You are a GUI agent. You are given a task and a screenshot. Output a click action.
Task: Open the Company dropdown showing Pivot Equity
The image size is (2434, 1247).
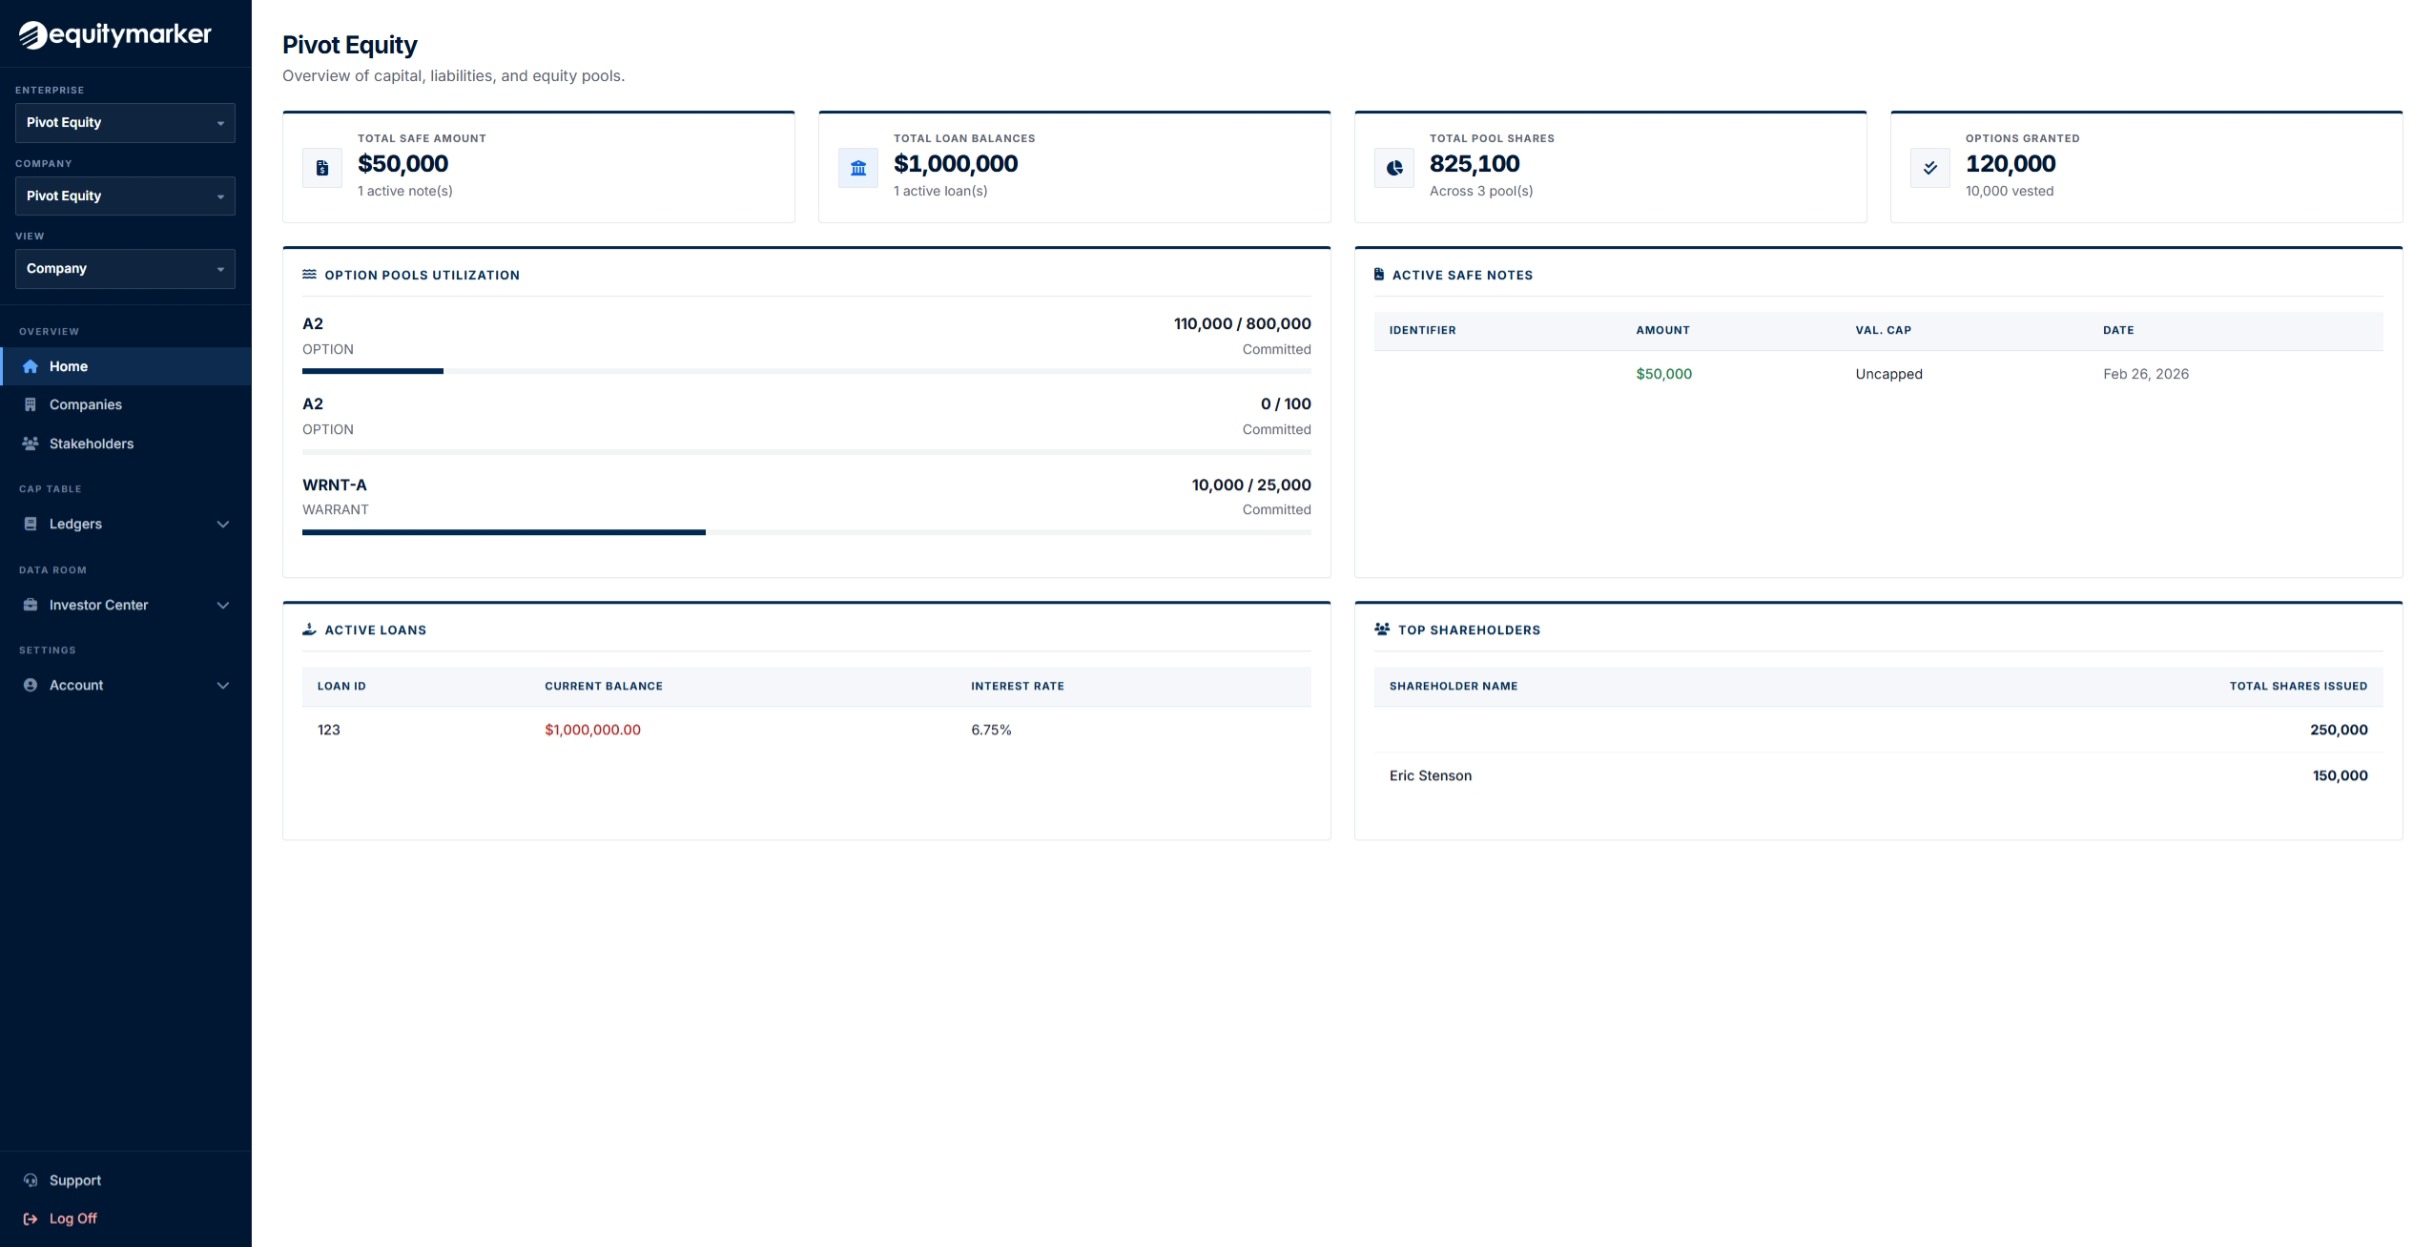click(x=125, y=196)
